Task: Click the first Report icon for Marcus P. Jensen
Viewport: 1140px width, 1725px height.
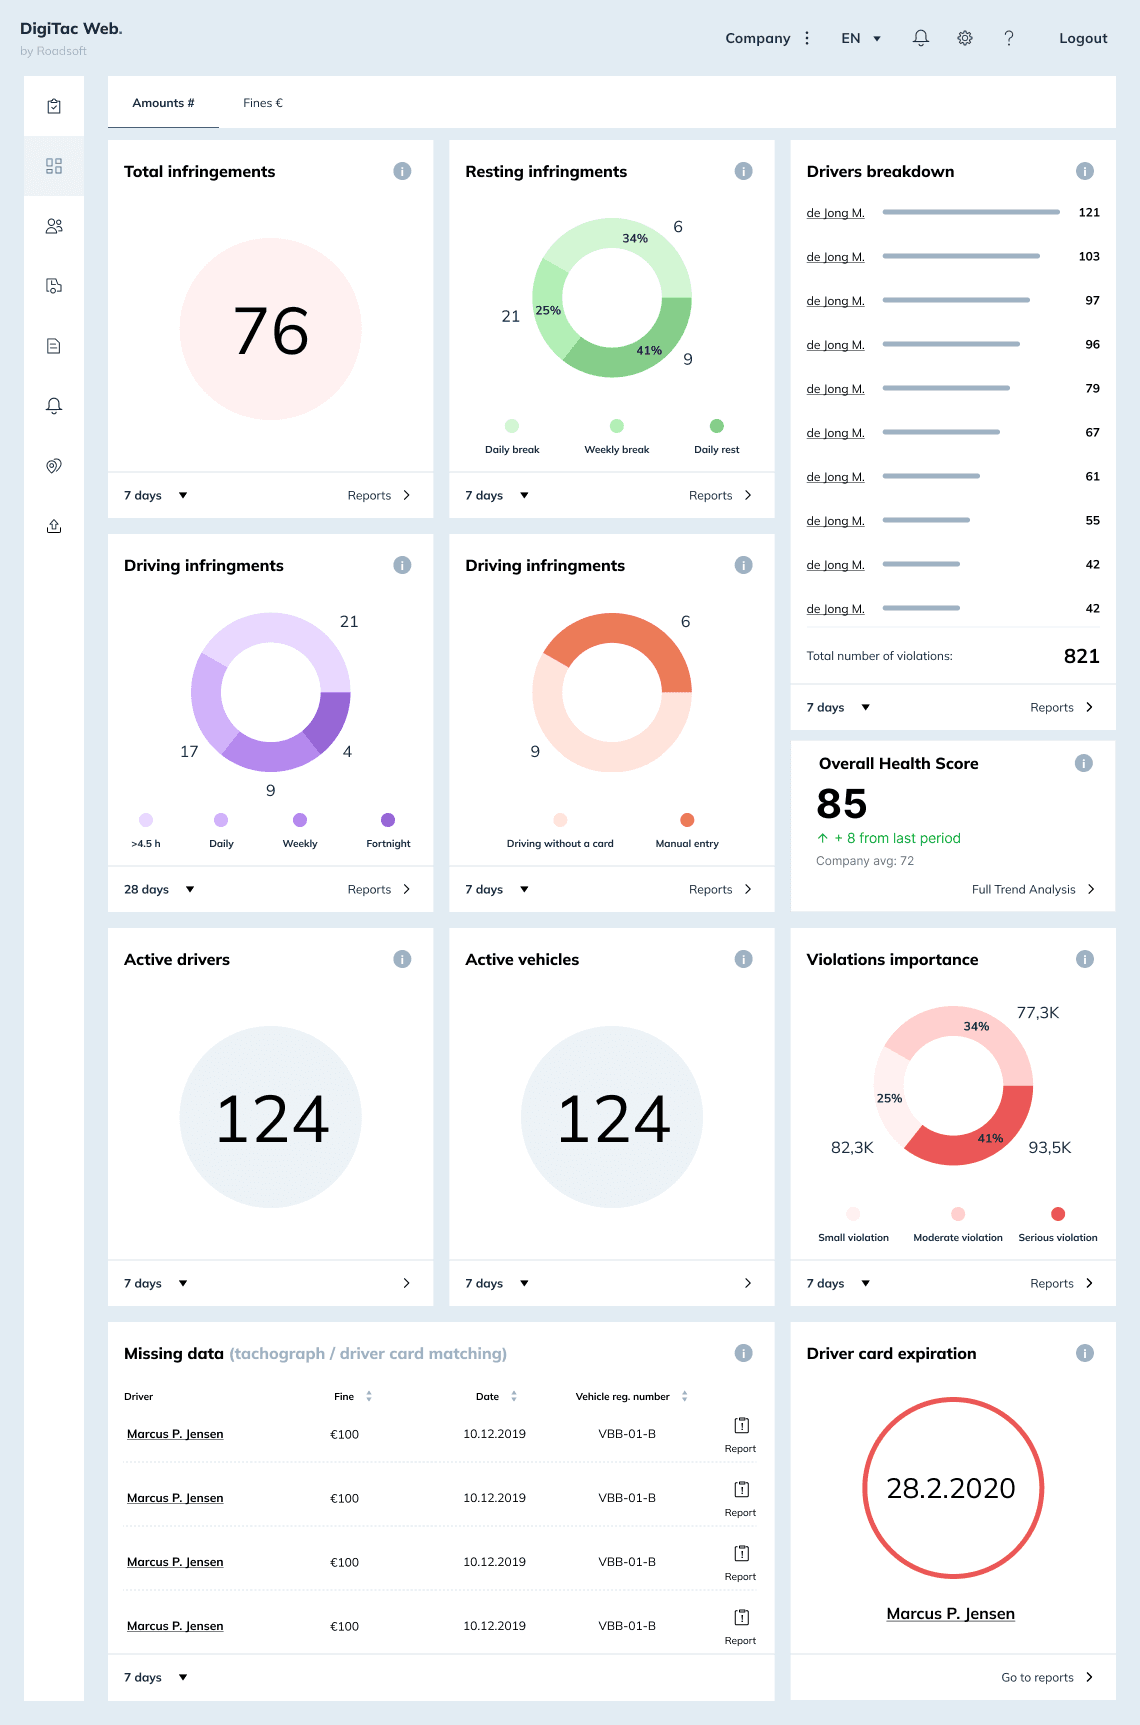Action: 741,1434
